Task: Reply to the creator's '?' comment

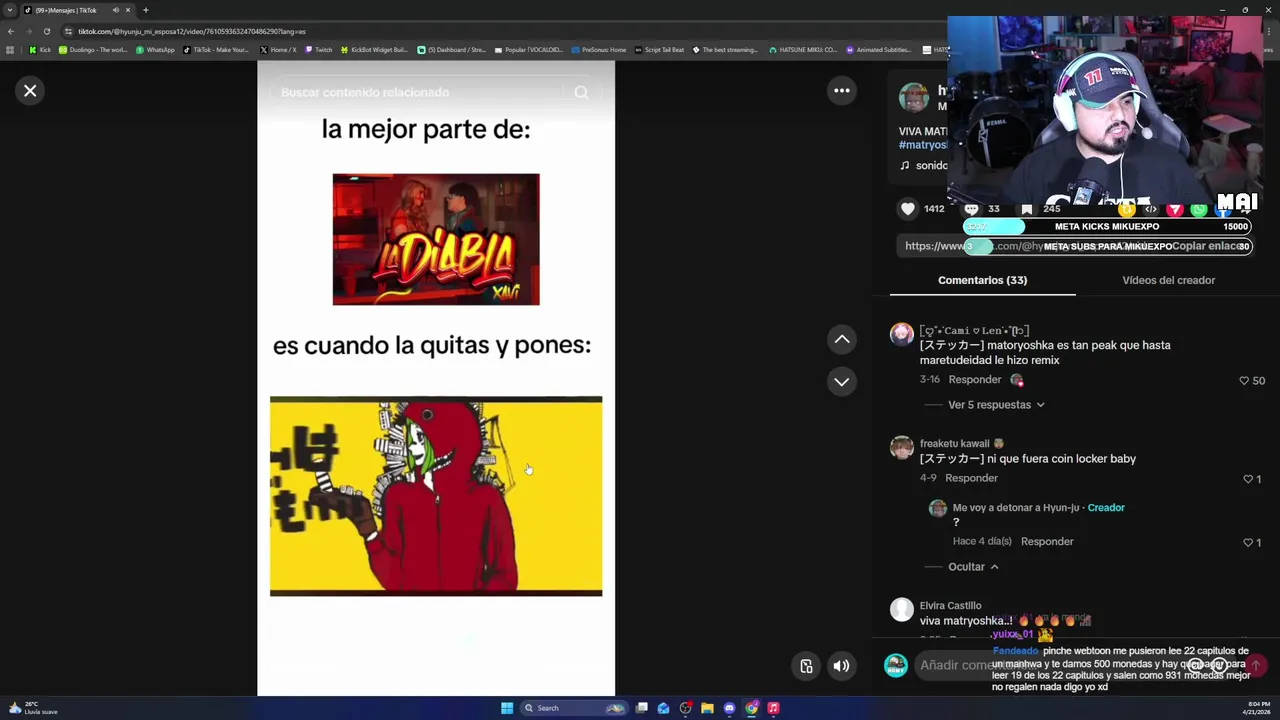Action: point(1047,541)
